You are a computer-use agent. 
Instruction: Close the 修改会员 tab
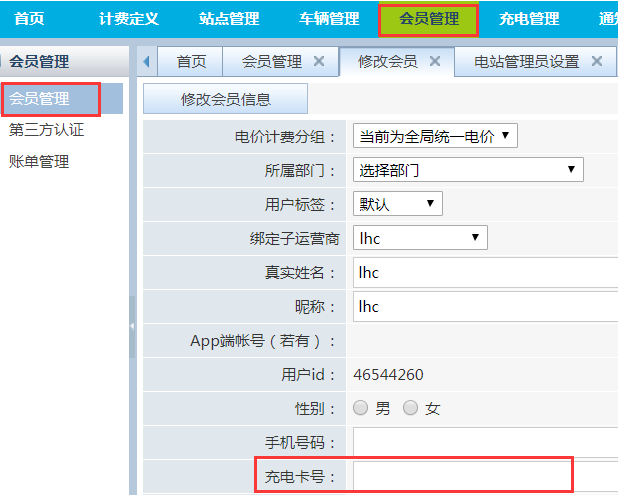tap(435, 61)
